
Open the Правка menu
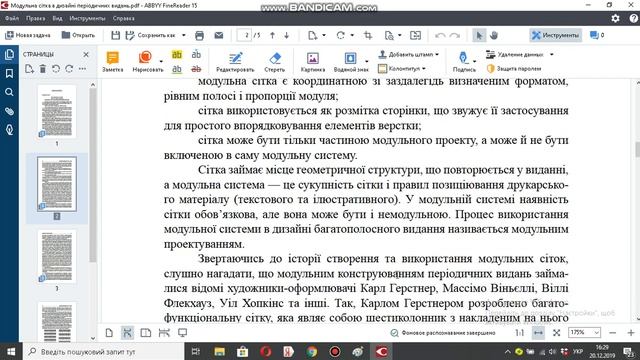(36, 18)
